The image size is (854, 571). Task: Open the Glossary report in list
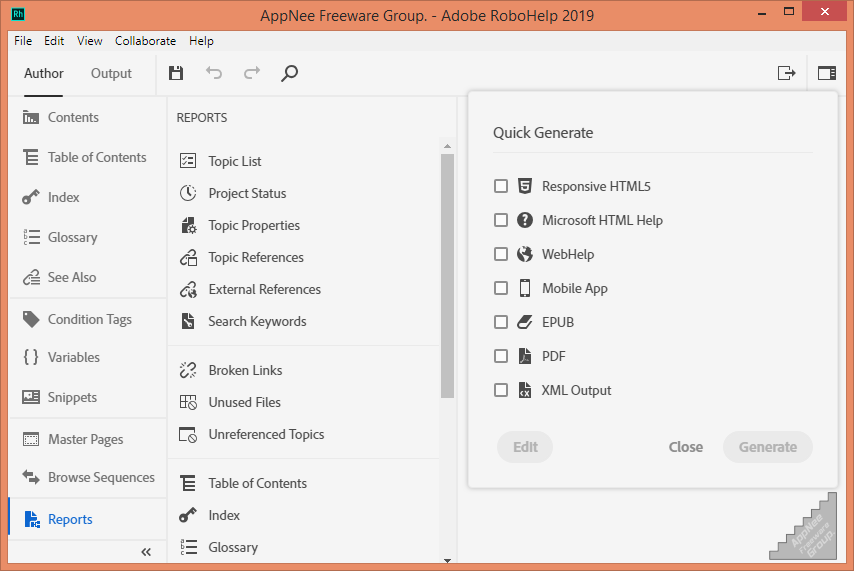coord(233,547)
